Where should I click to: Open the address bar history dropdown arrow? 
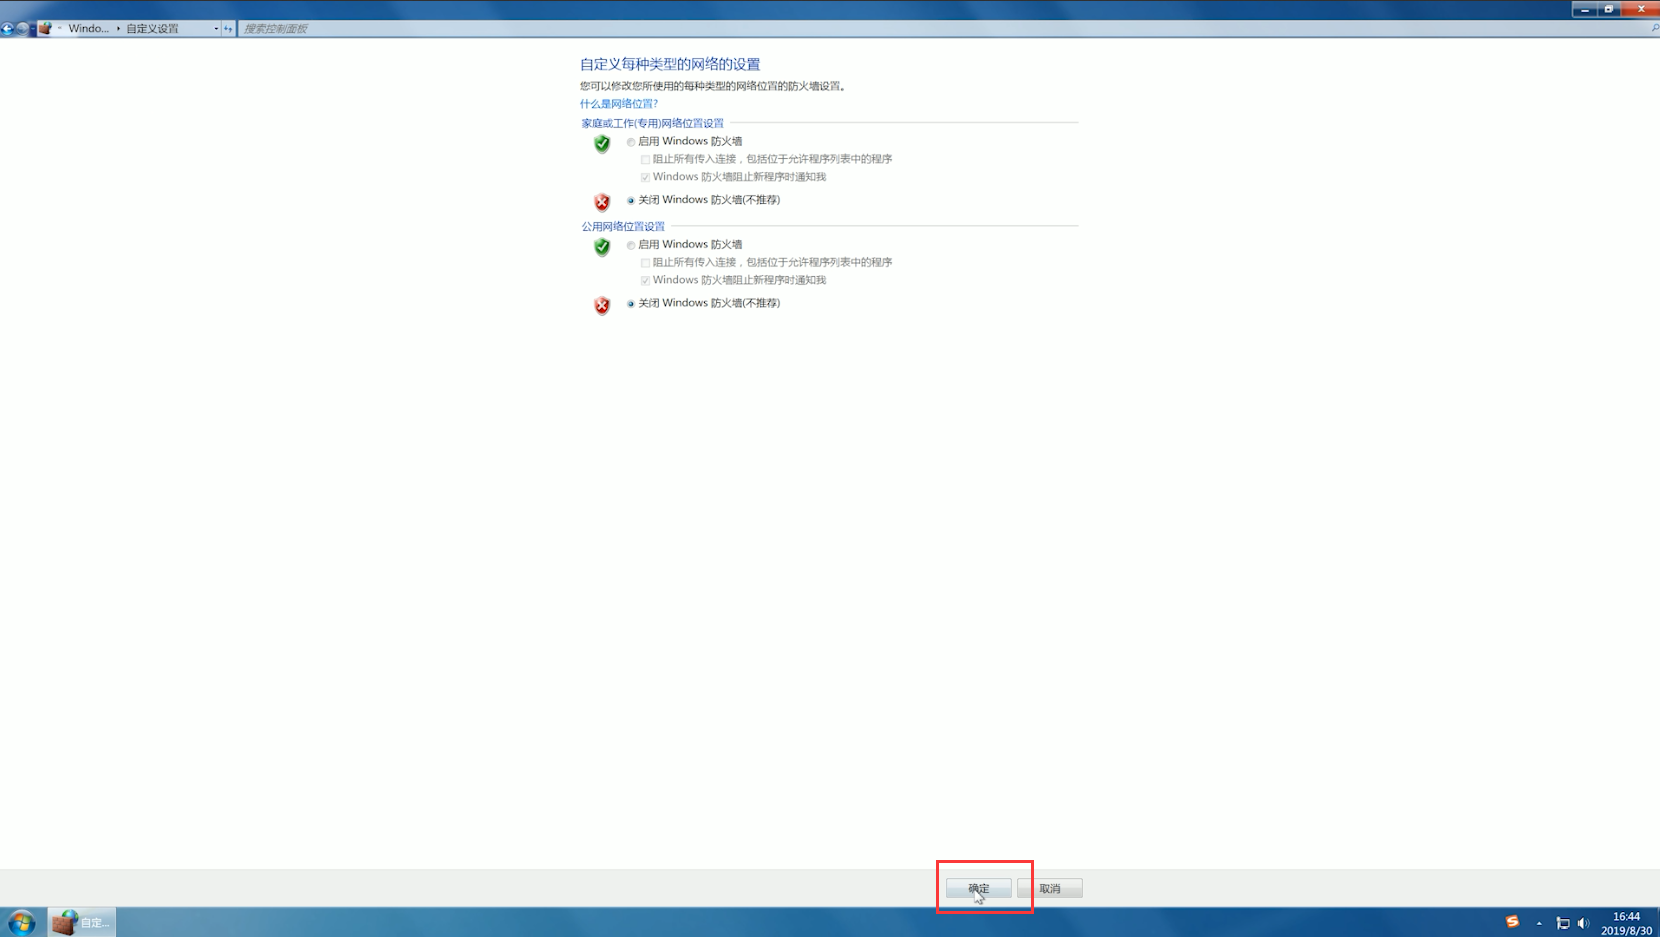[216, 29]
